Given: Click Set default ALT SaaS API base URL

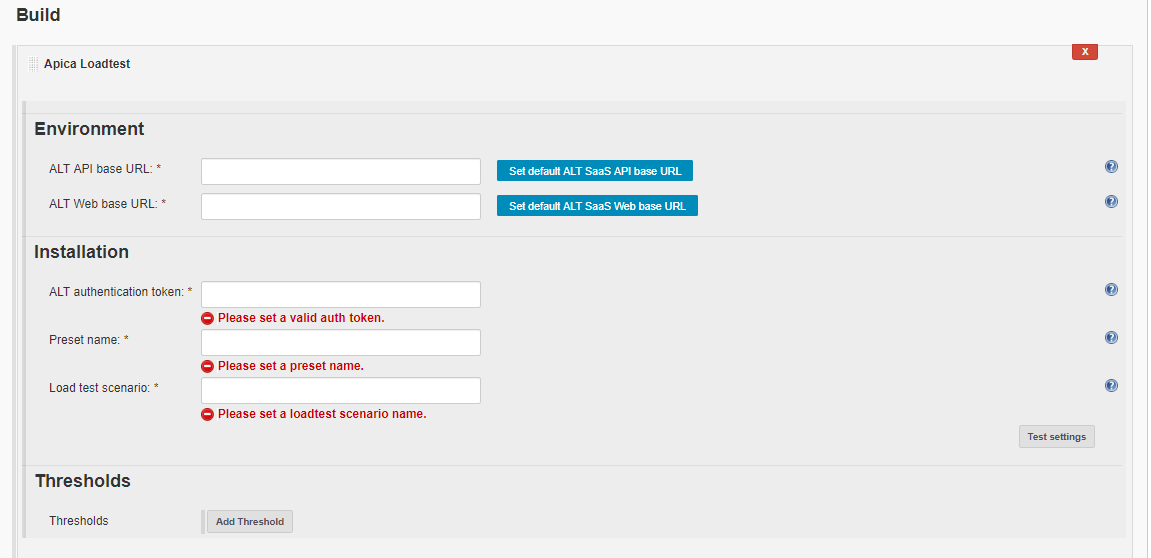Looking at the screenshot, I should click(595, 171).
